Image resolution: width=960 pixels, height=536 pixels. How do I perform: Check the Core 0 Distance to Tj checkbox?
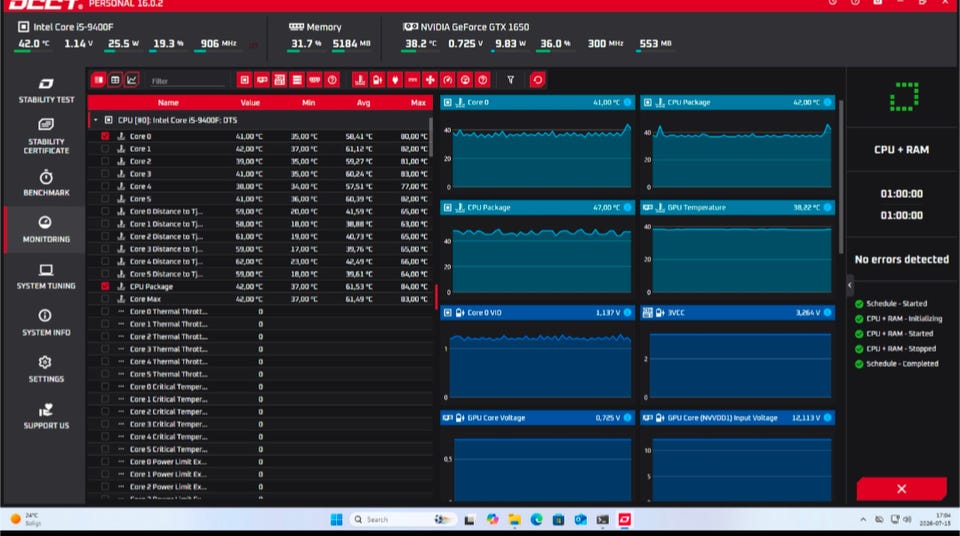pyautogui.click(x=105, y=211)
